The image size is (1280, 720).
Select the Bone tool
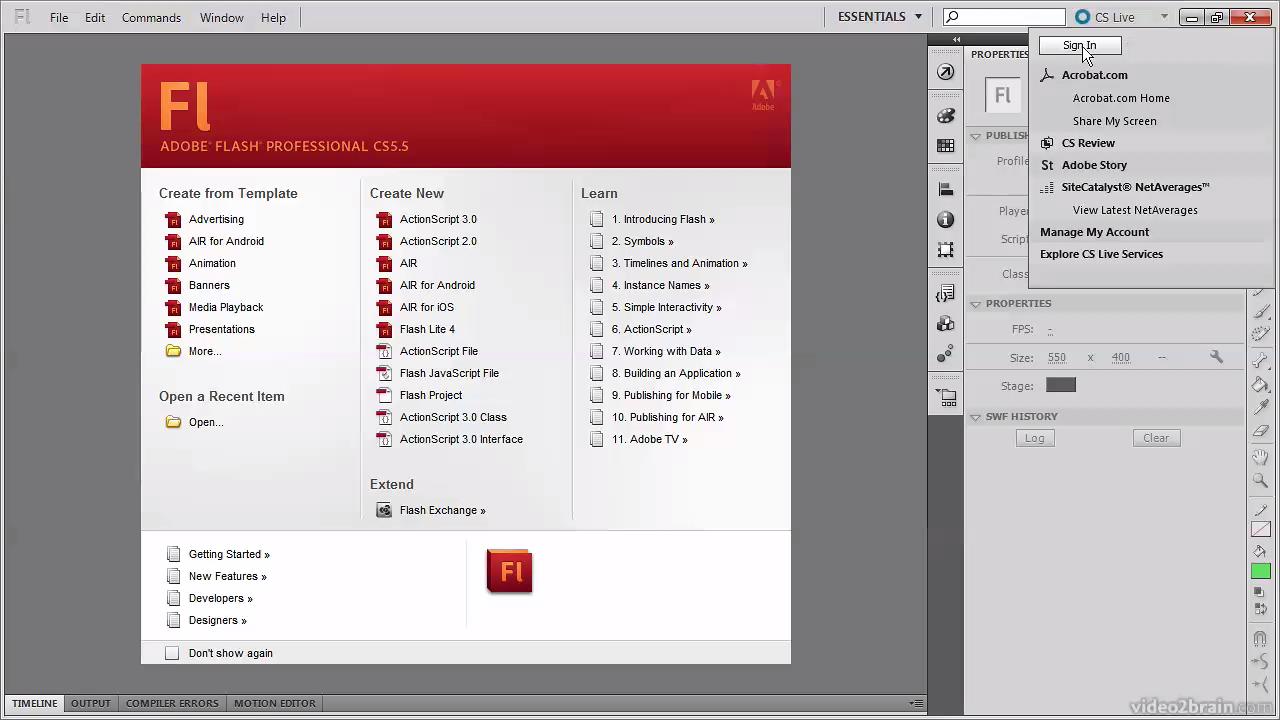pos(1261,360)
